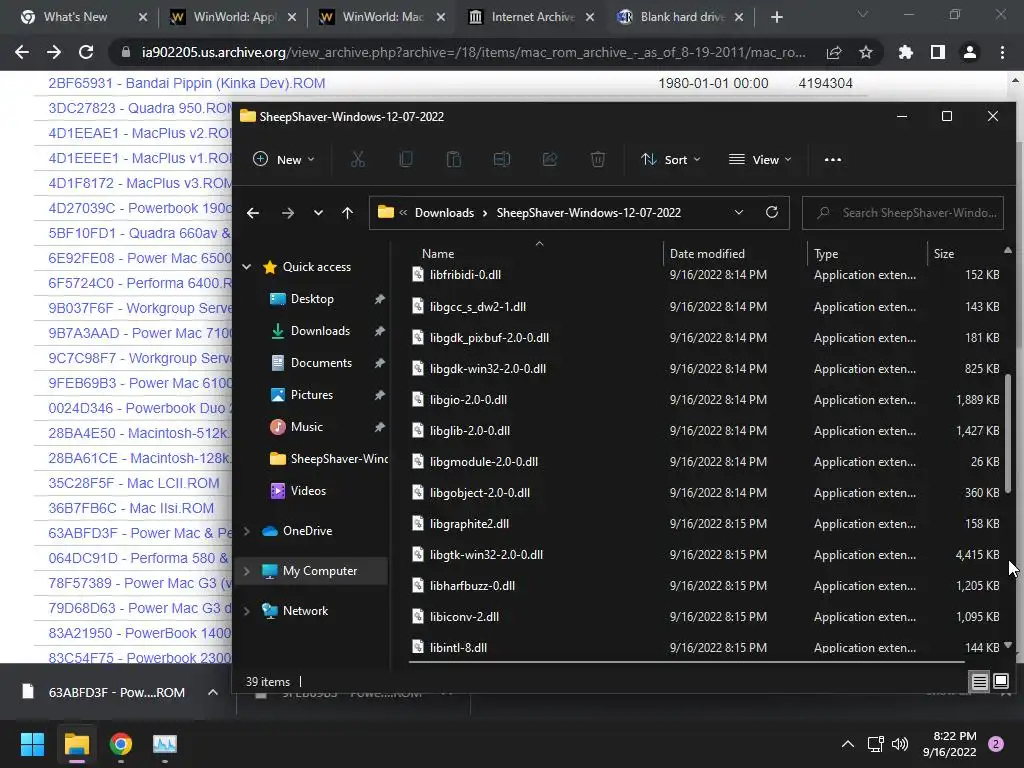The width and height of the screenshot is (1024, 768).
Task: Open the New item dropdown
Action: 284,159
